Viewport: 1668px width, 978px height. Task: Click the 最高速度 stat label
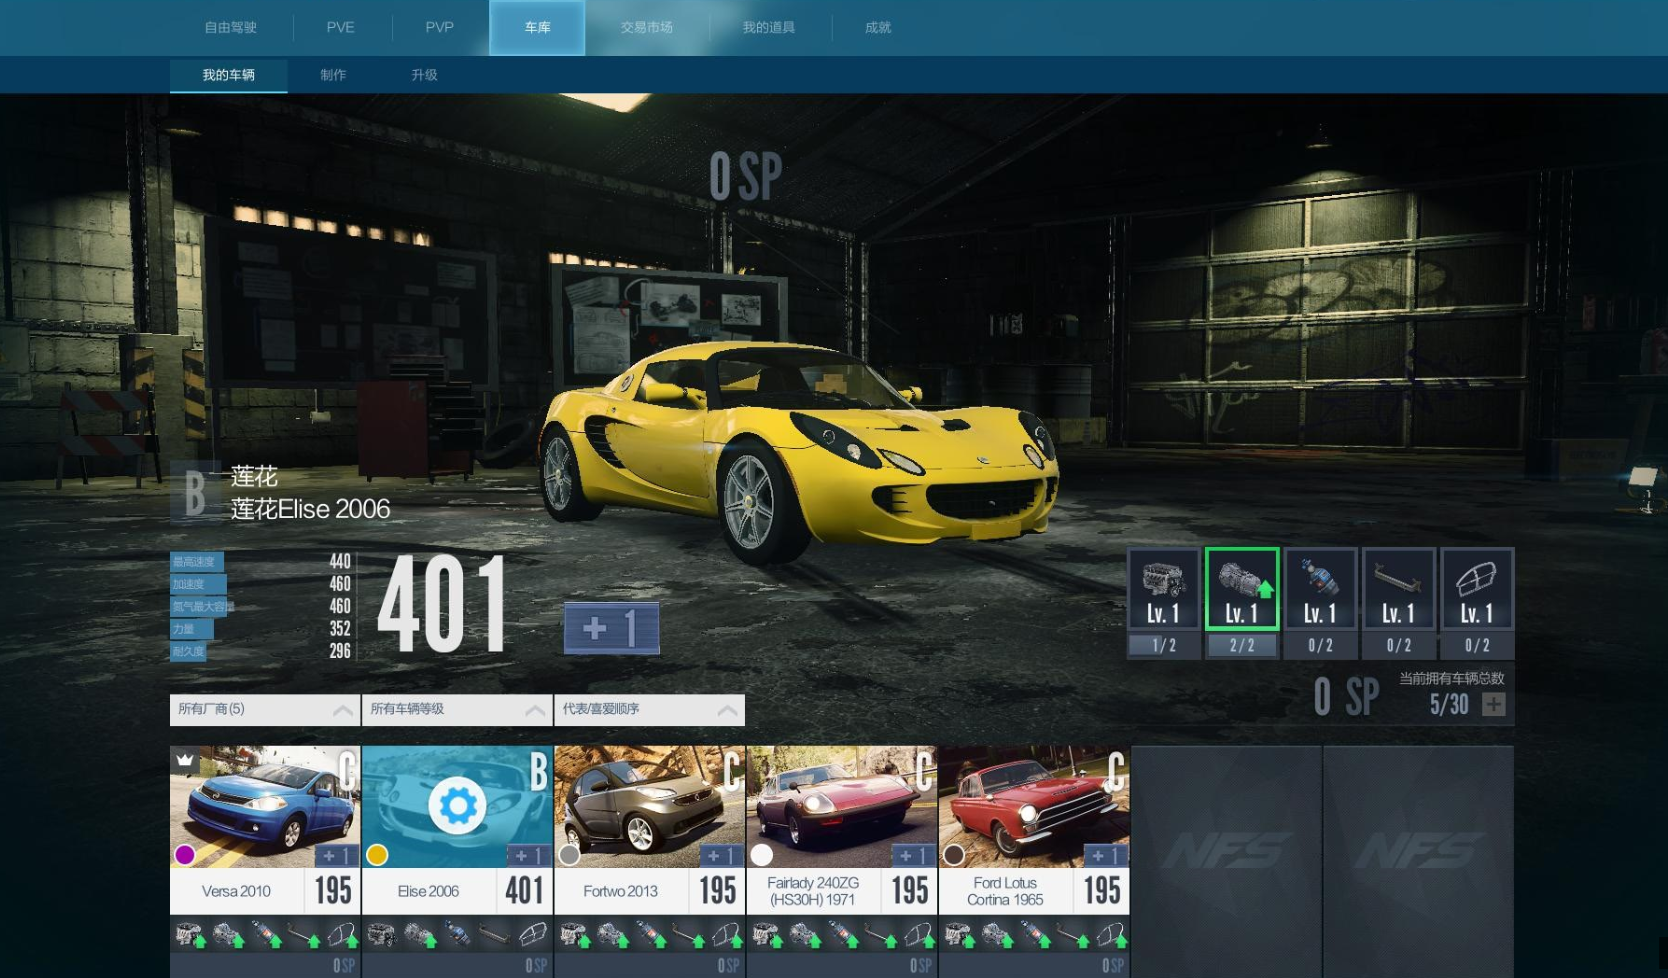[x=196, y=562]
